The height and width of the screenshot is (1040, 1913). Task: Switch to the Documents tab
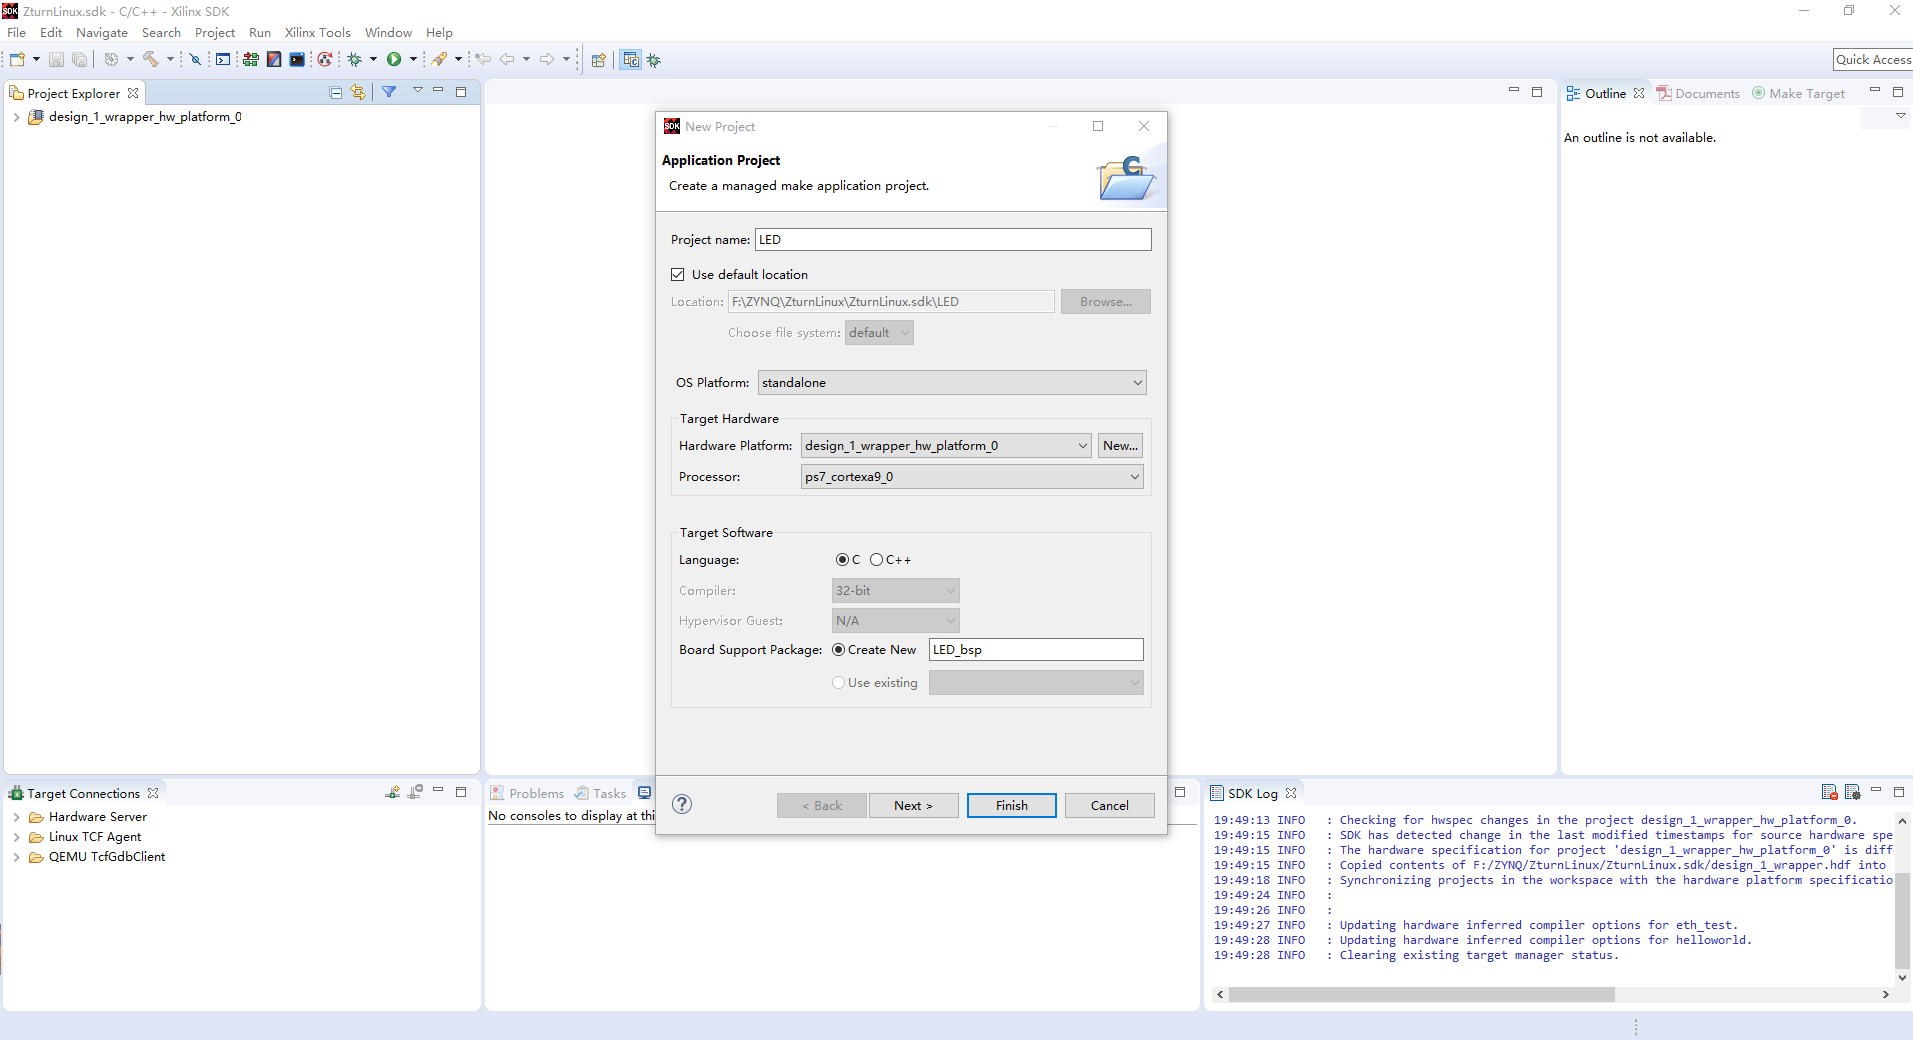pyautogui.click(x=1698, y=93)
